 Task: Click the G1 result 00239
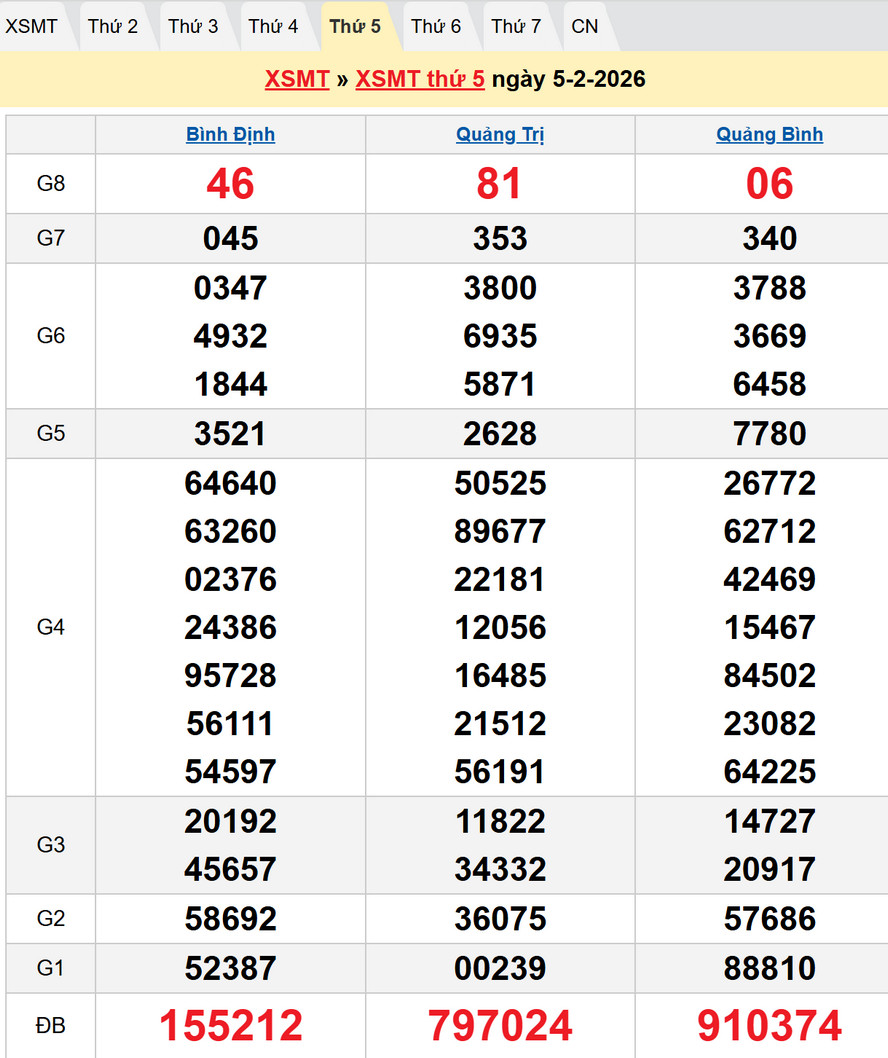click(500, 968)
